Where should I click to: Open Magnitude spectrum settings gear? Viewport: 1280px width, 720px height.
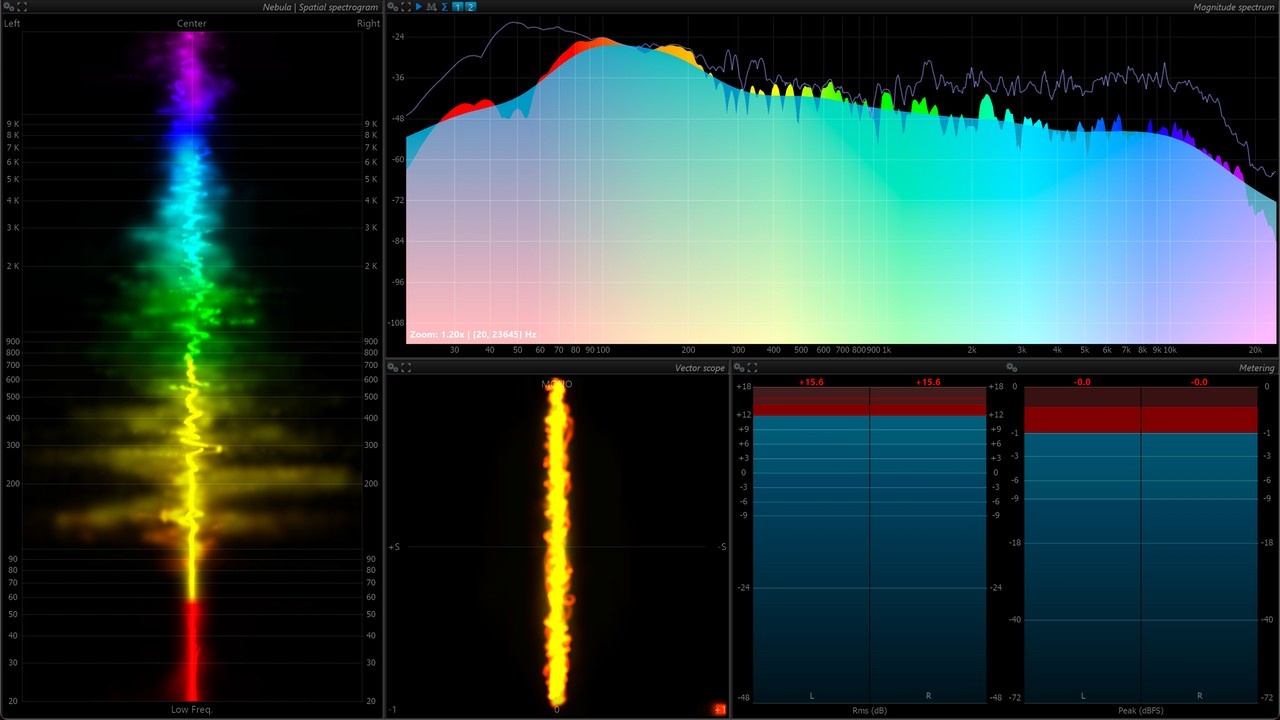393,7
